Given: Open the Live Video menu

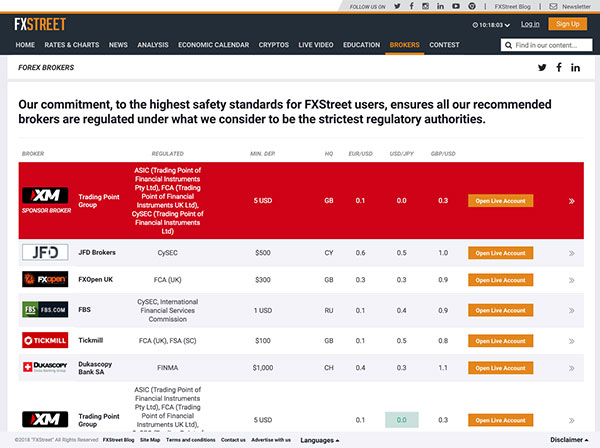Looking at the screenshot, I should pyautogui.click(x=316, y=45).
